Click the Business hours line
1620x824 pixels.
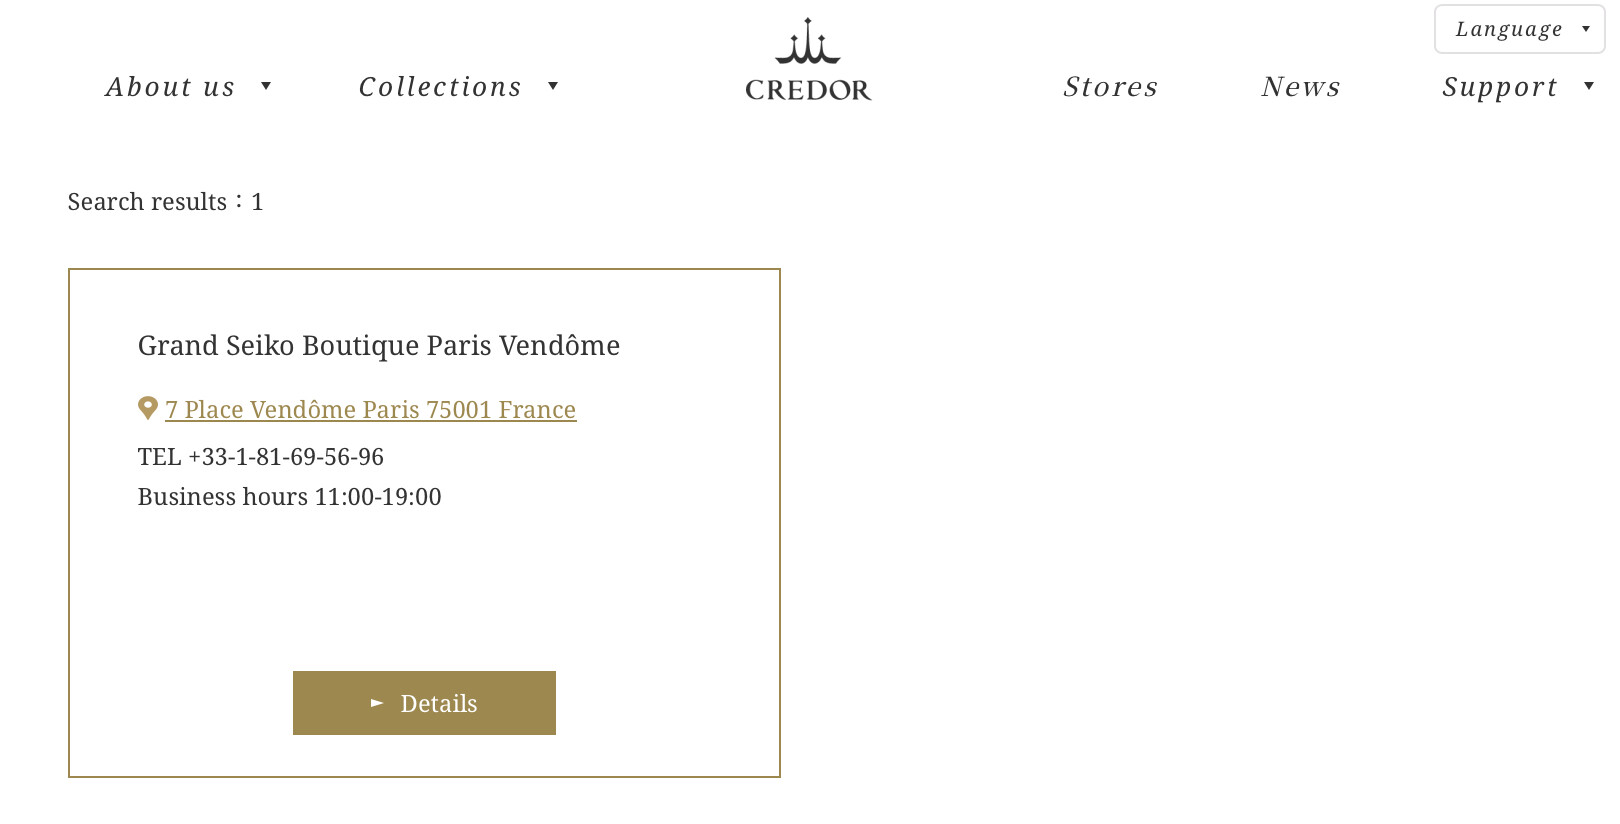click(289, 497)
